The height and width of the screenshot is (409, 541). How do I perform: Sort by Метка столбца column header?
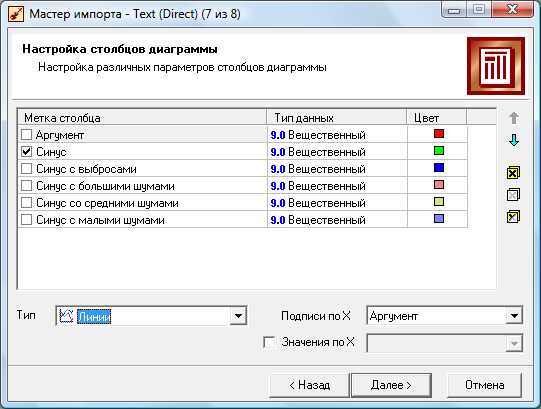[142, 118]
